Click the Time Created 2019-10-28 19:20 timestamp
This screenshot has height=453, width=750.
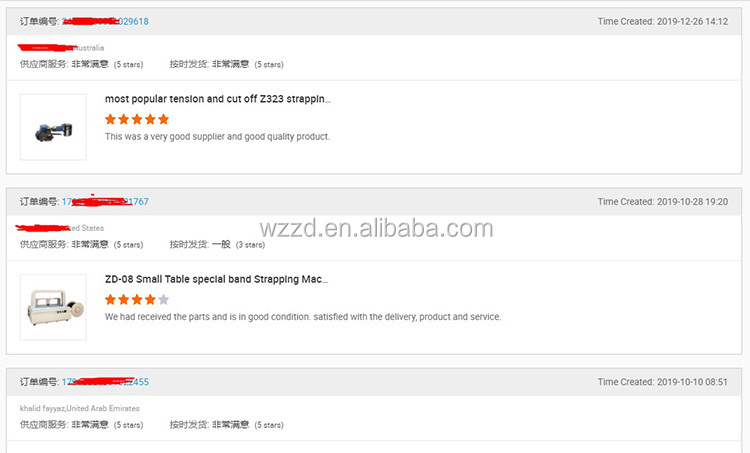(x=662, y=202)
